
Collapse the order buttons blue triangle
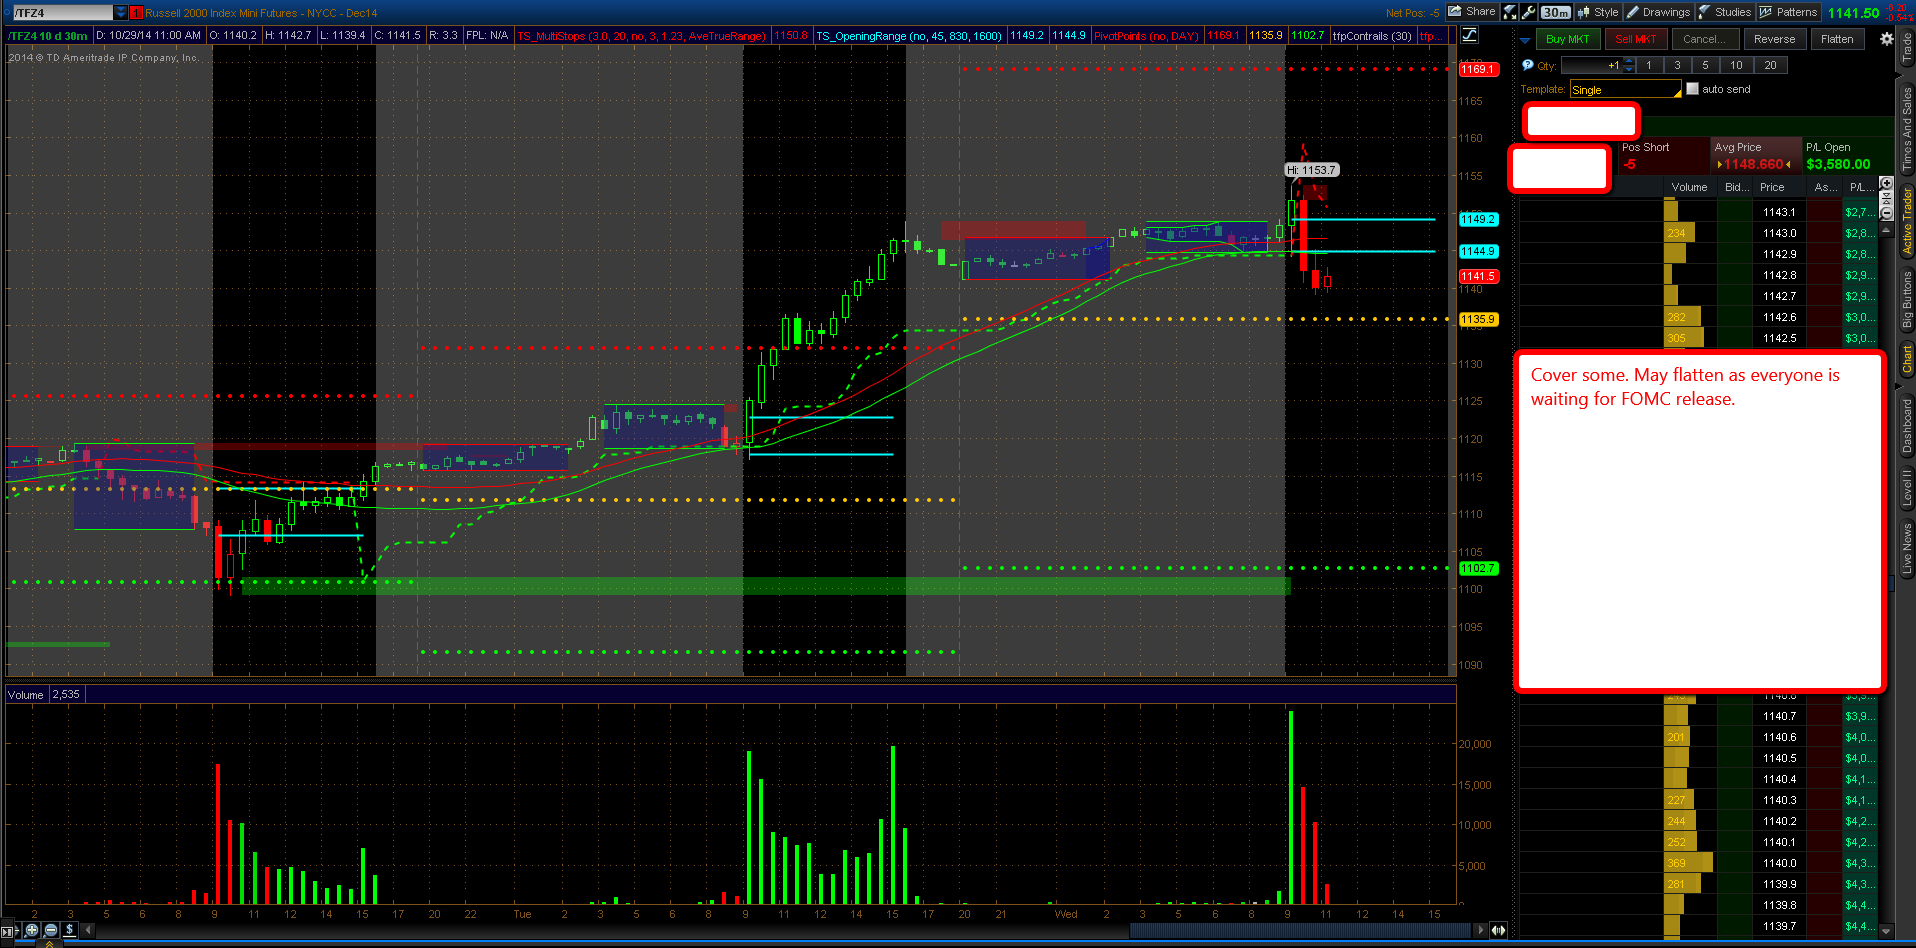[x=1525, y=40]
